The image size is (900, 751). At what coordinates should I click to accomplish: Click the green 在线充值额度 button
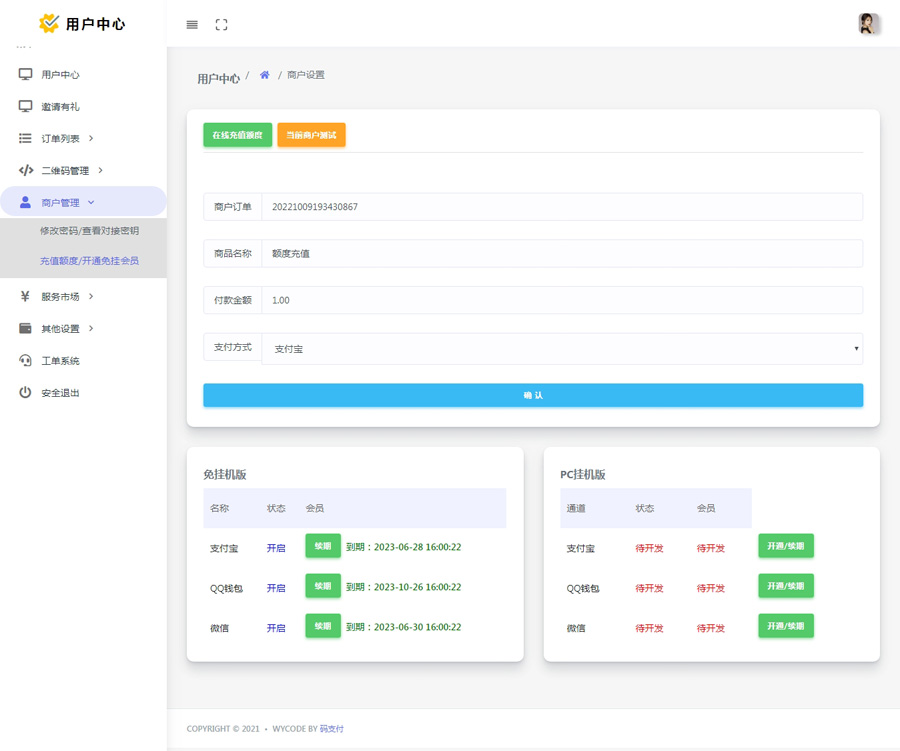(x=237, y=135)
